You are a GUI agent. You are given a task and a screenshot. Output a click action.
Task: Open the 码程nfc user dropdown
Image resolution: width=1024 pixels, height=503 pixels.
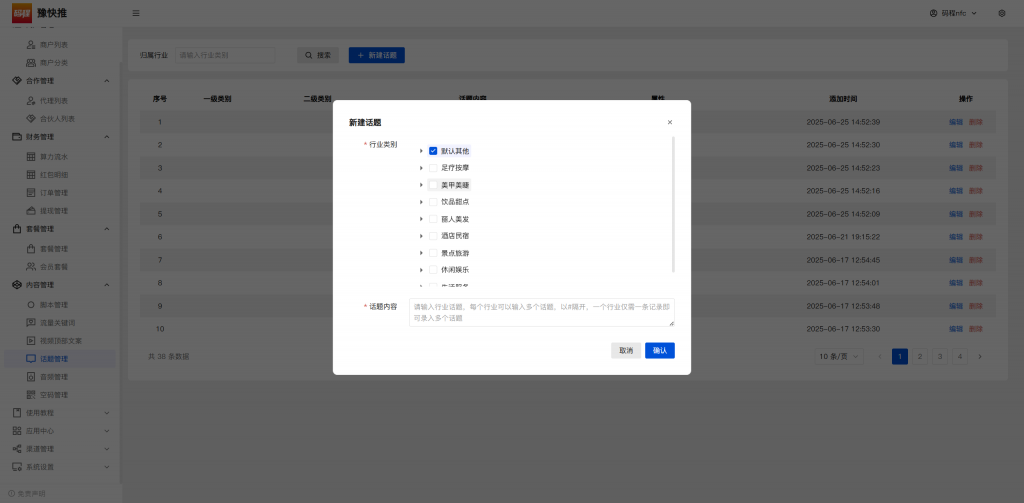coord(955,13)
